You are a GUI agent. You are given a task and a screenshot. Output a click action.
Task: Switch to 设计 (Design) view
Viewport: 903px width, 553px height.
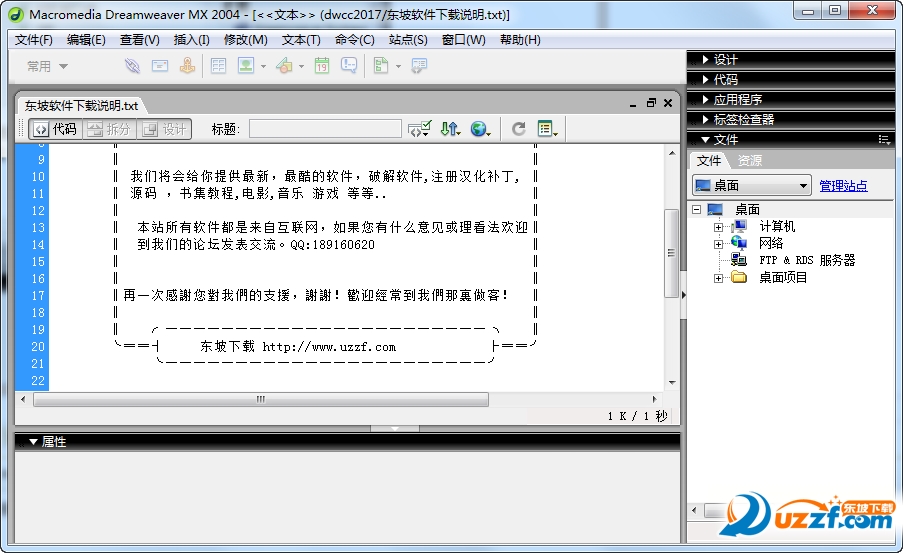(x=165, y=129)
